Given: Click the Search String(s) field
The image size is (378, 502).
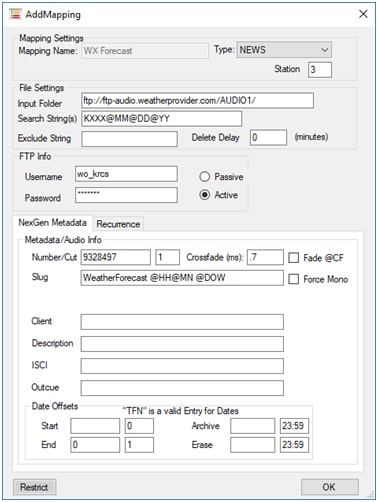Looking at the screenshot, I should point(162,119).
